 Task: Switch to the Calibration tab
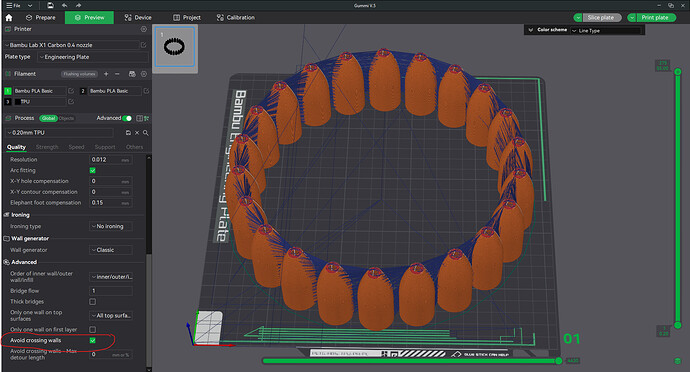pyautogui.click(x=236, y=18)
